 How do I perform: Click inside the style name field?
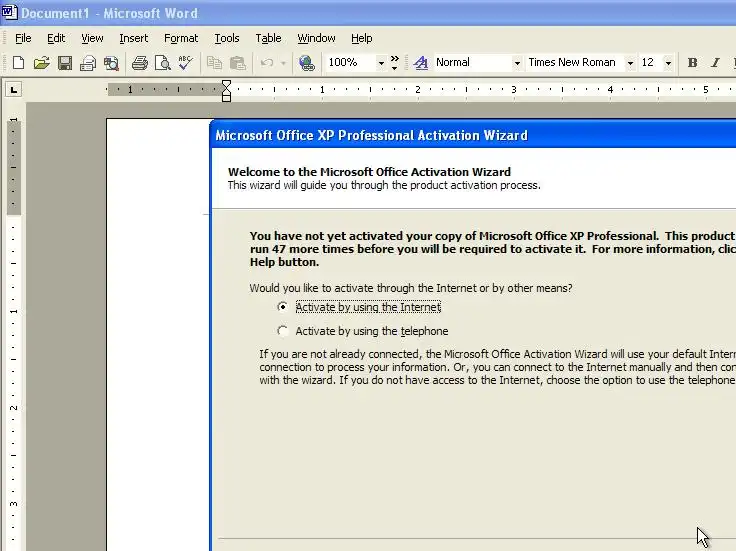click(472, 62)
